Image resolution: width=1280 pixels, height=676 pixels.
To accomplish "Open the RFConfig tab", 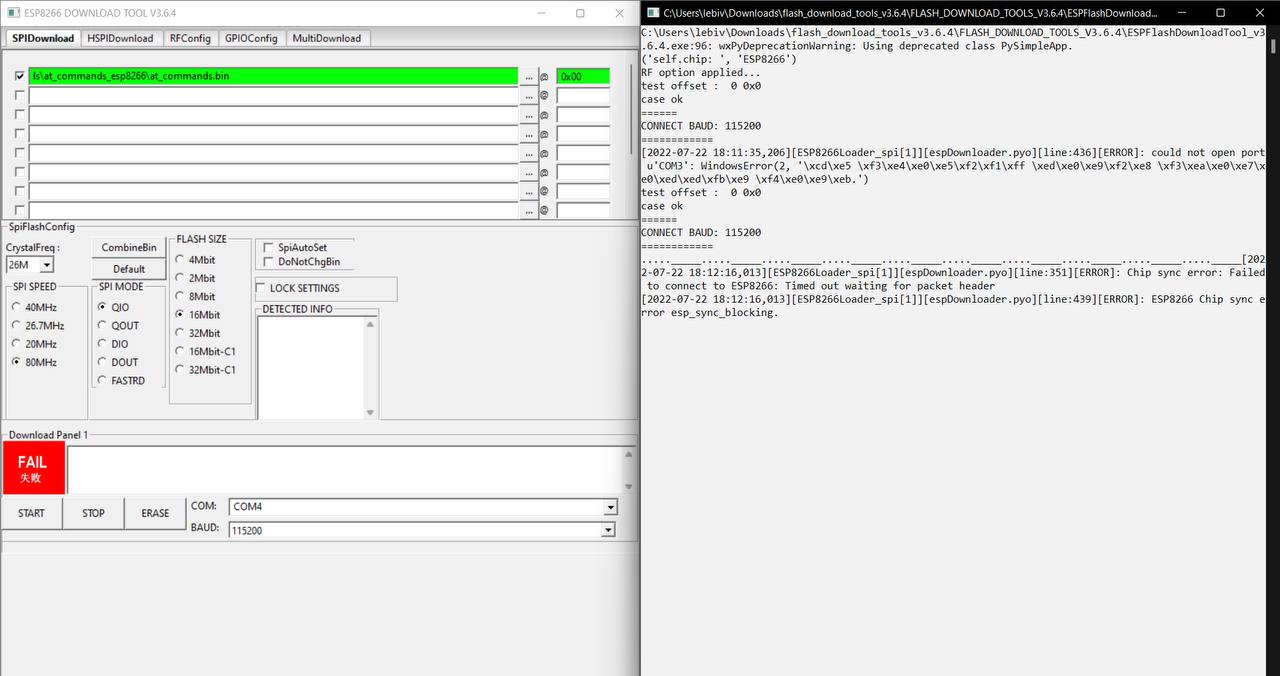I will click(190, 38).
